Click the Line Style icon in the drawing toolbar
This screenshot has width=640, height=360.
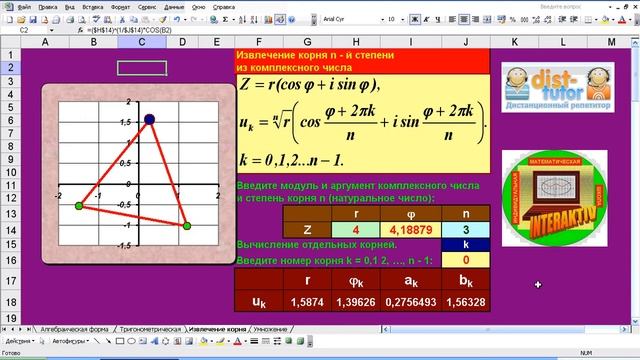click(254, 341)
